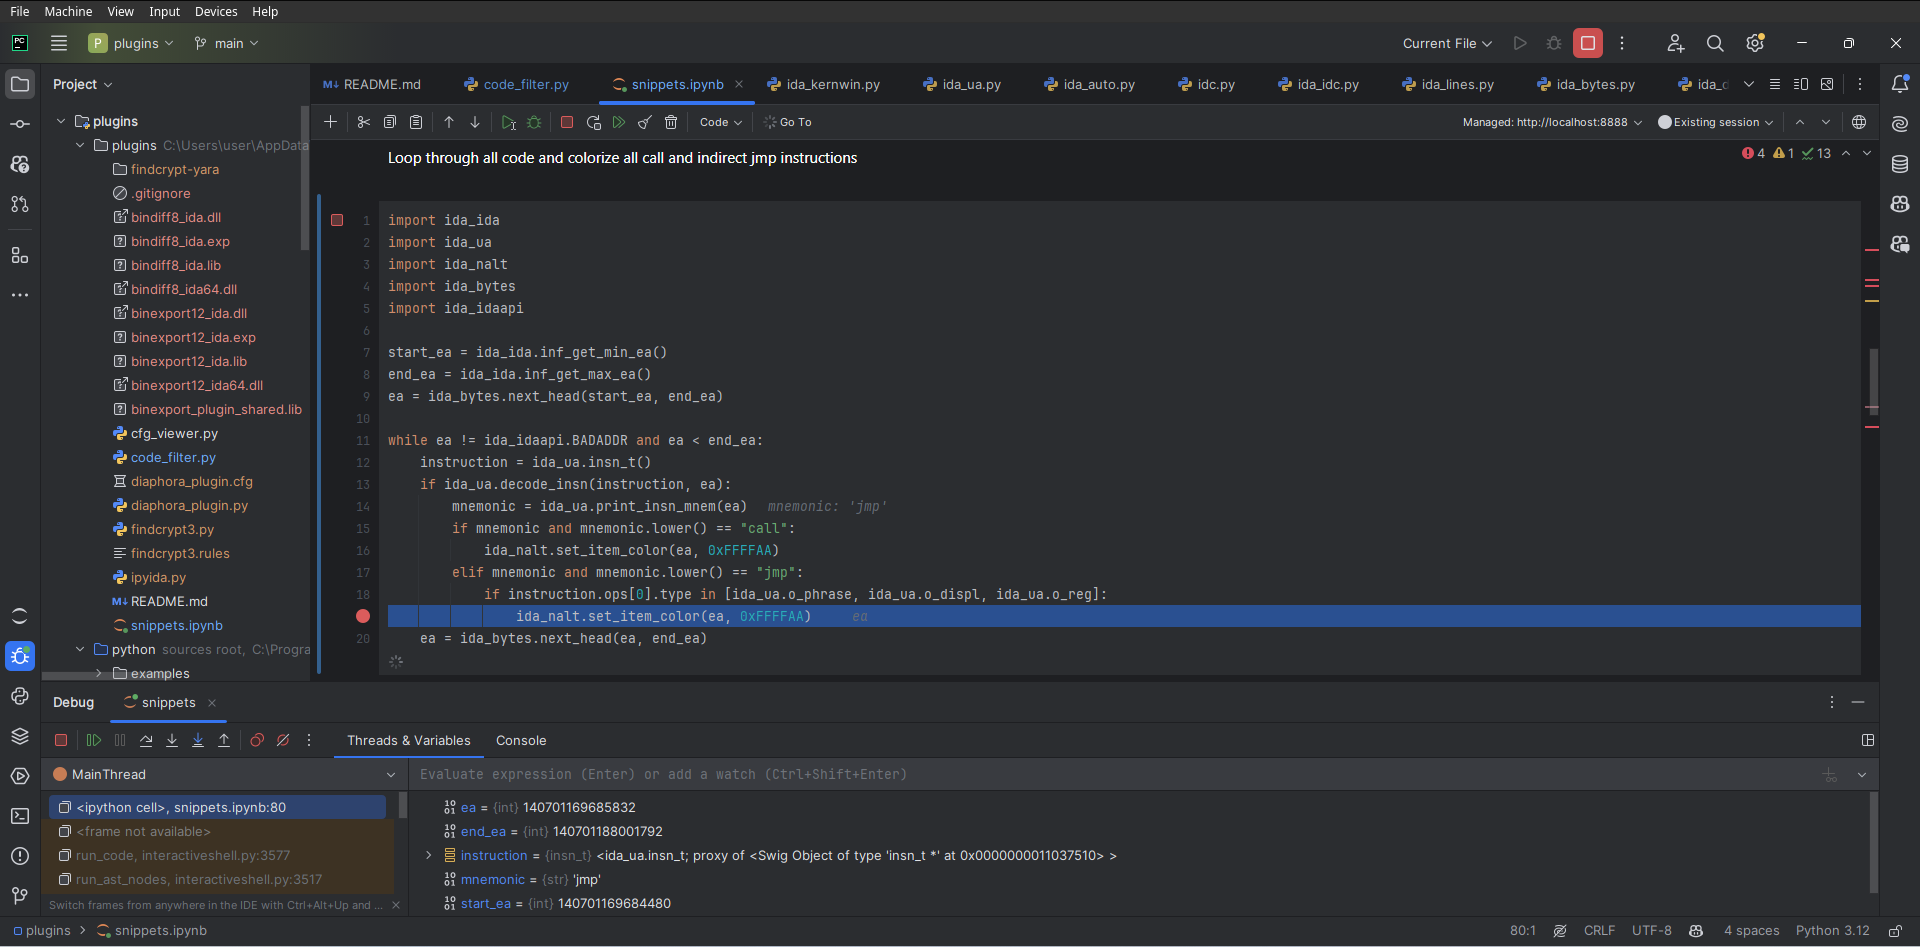Toggle the Debug tool window button

[20, 656]
